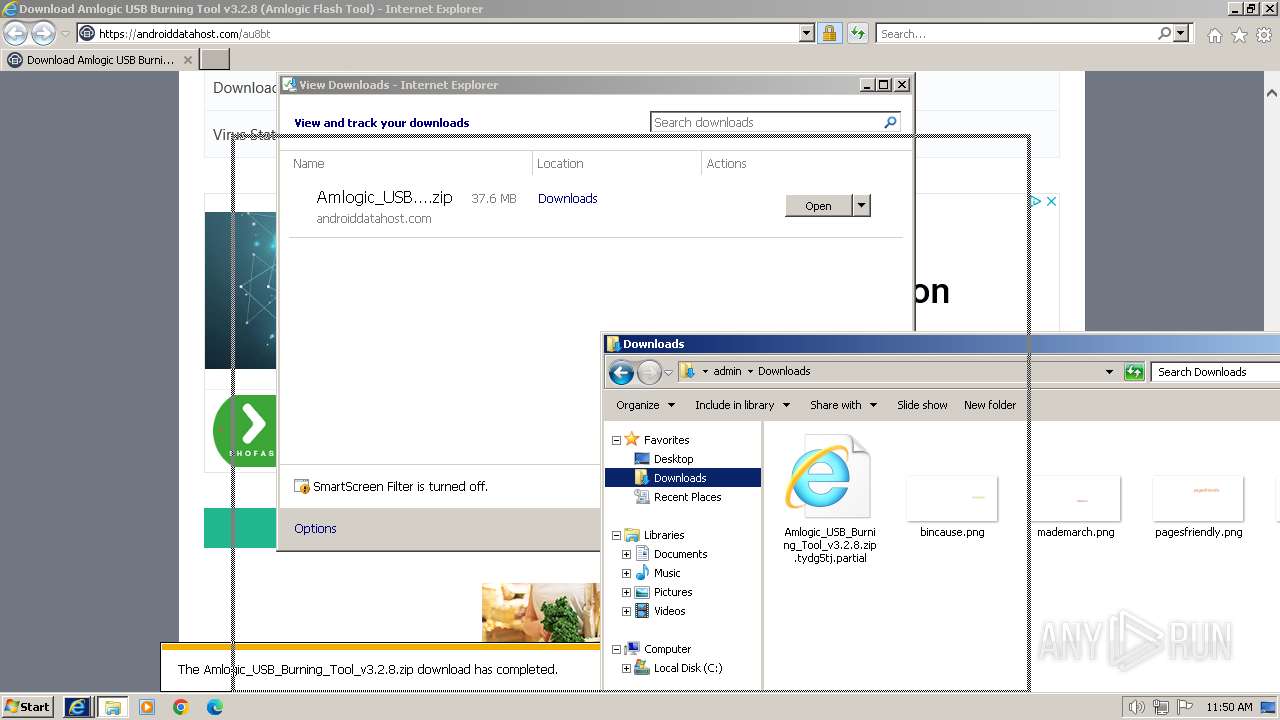Open the IE Home icon
This screenshot has width=1280, height=720.
[1214, 35]
